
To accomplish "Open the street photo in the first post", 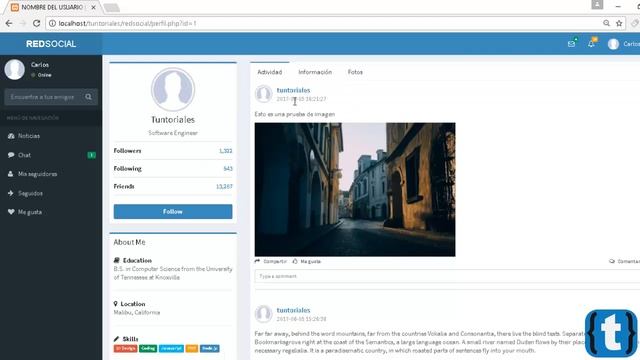I will coord(355,189).
